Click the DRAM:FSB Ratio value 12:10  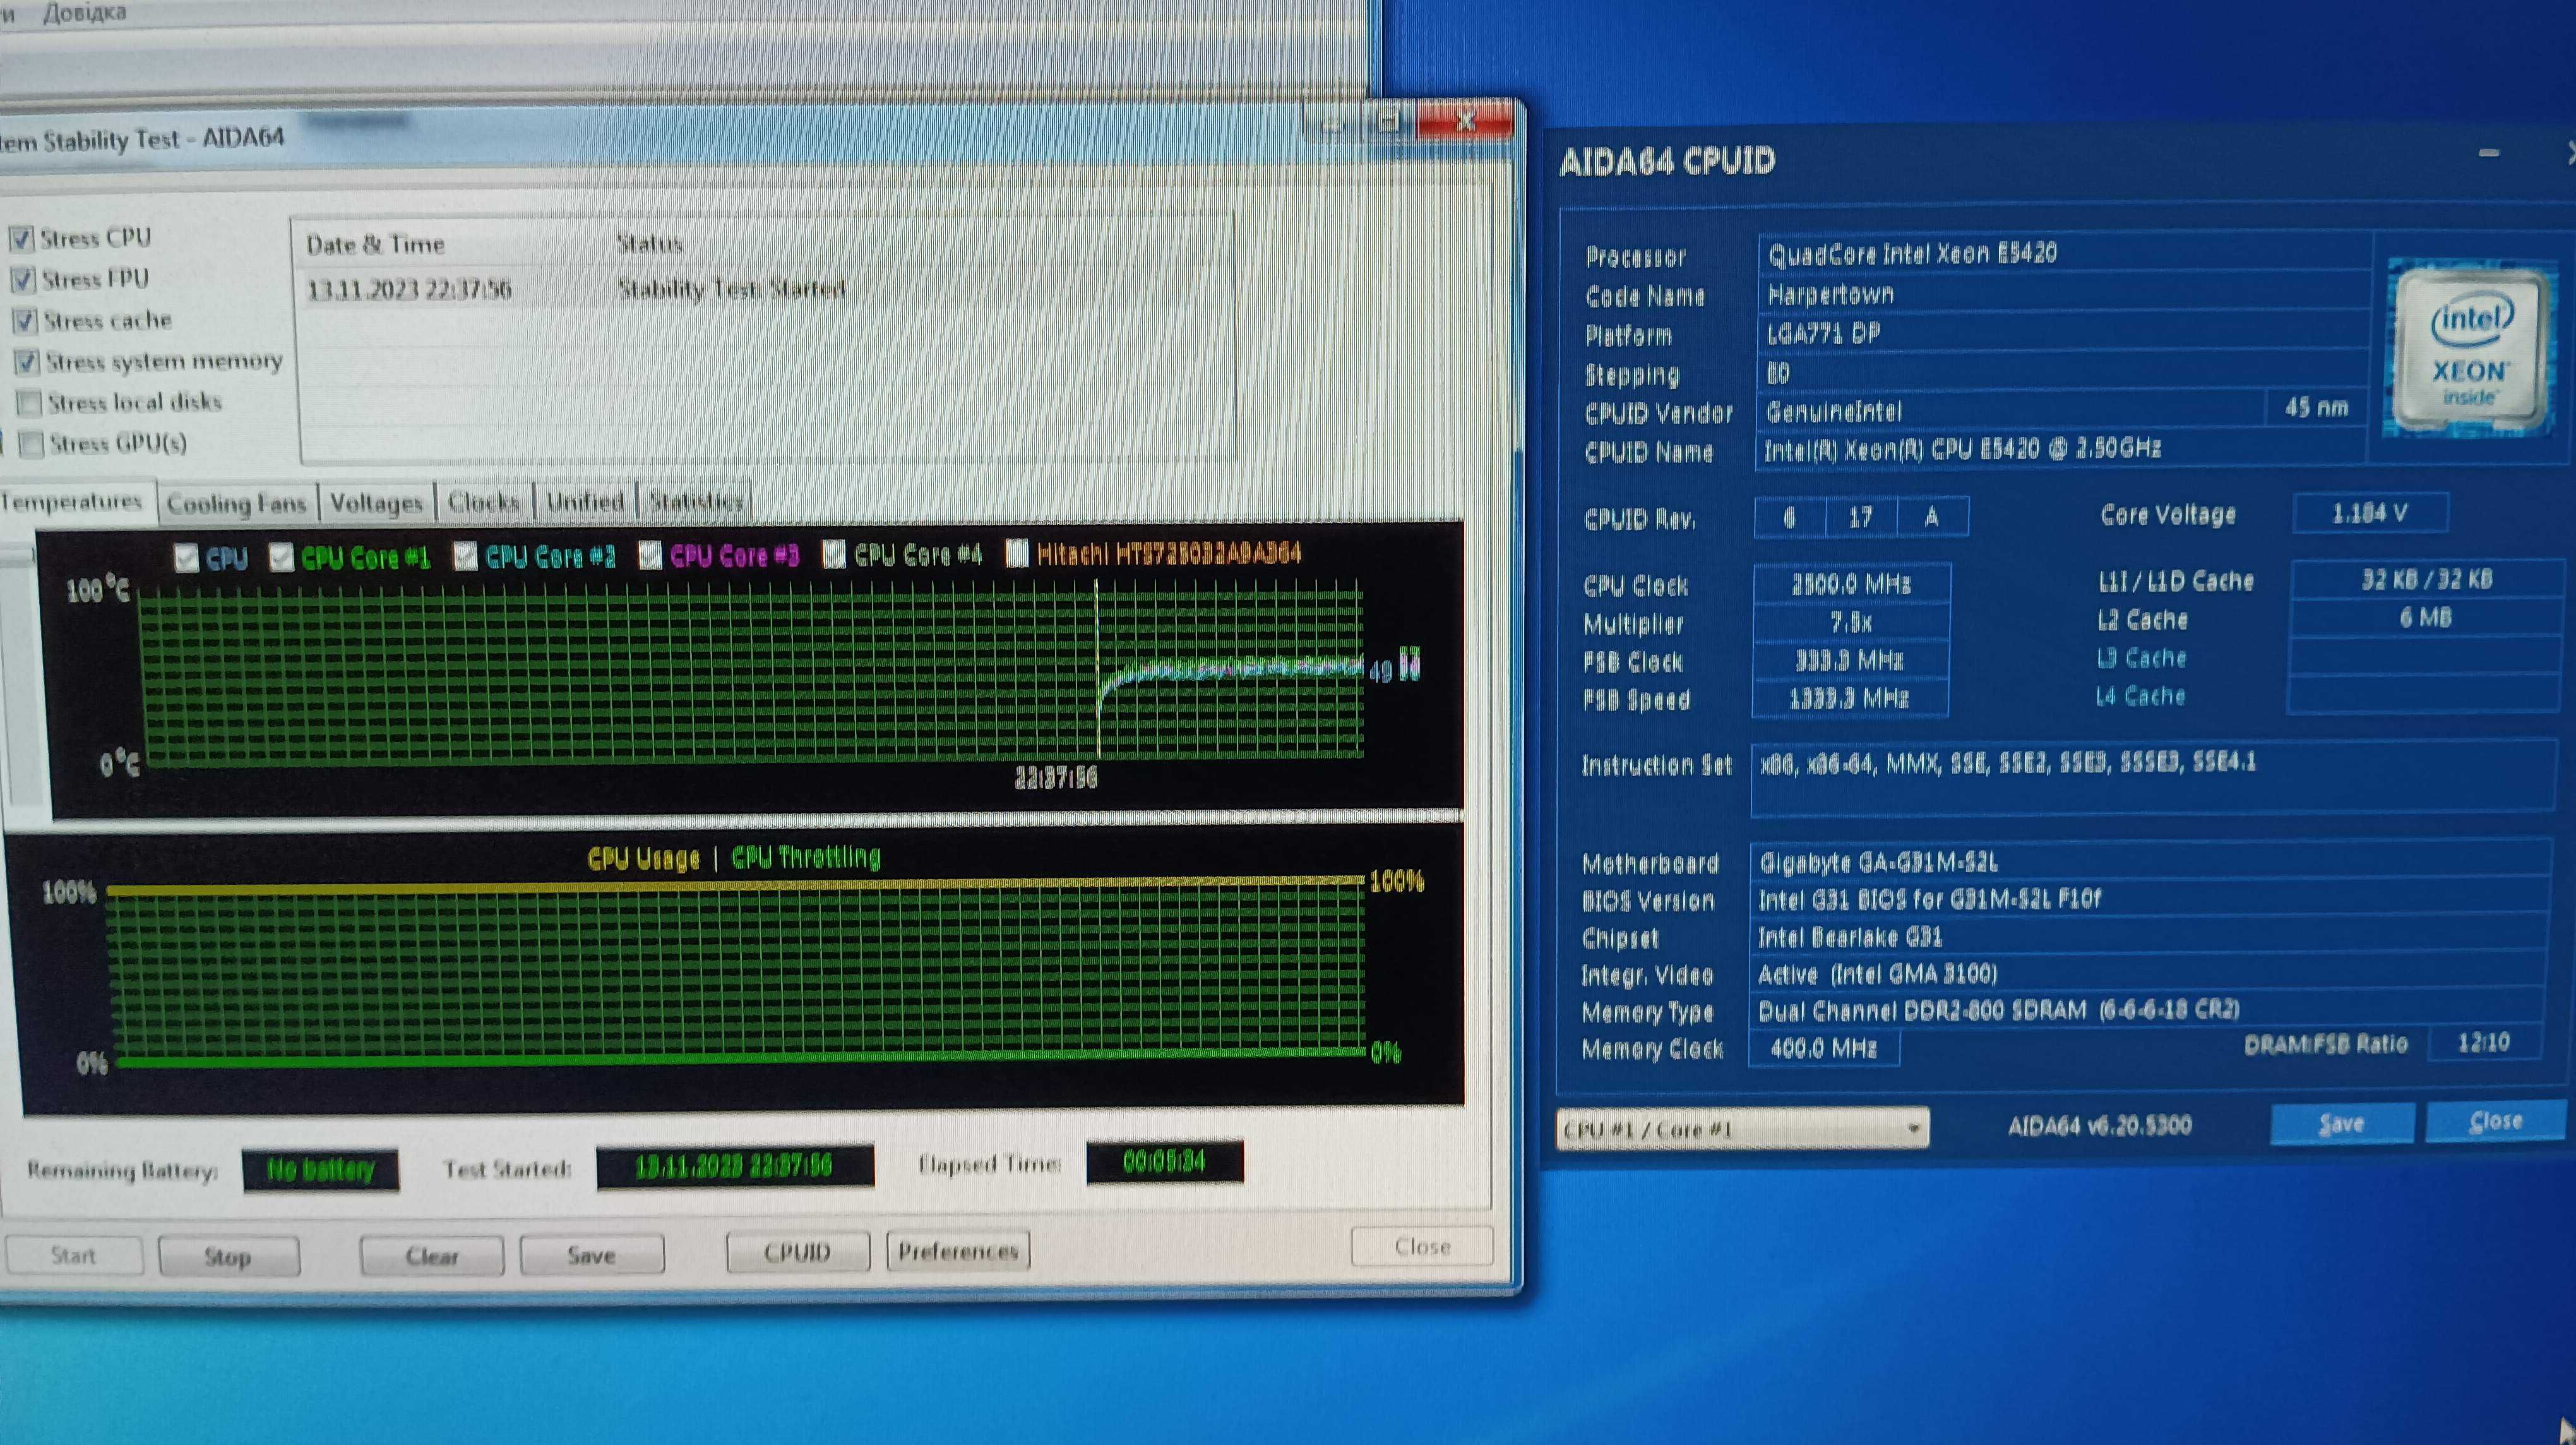click(x=2484, y=1042)
